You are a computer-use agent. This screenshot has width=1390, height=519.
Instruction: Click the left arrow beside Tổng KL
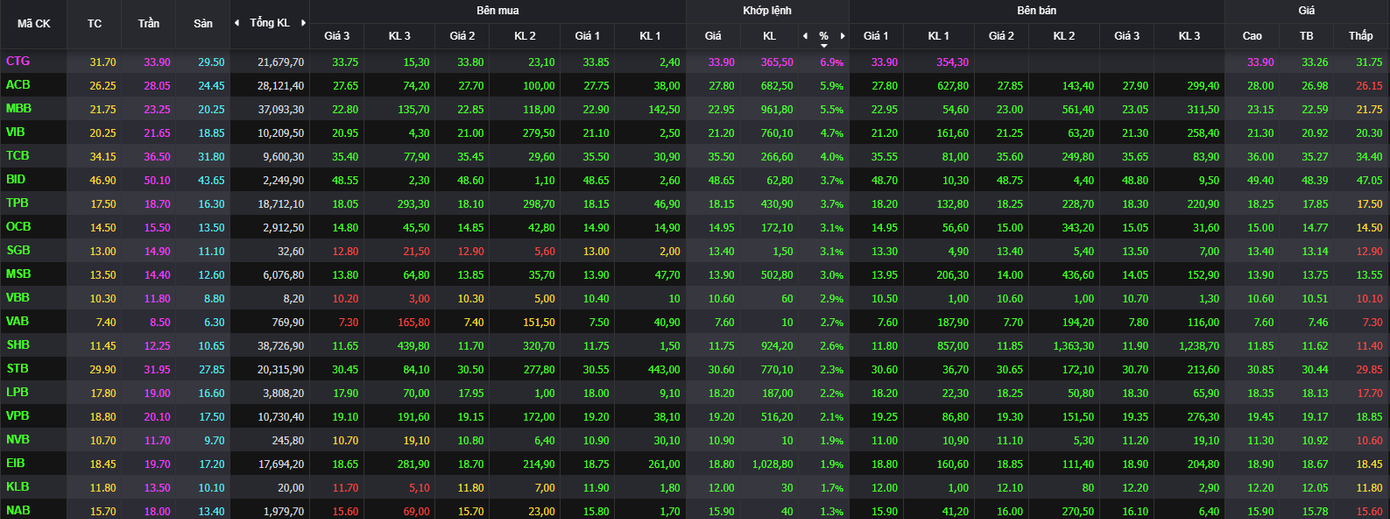(x=237, y=23)
